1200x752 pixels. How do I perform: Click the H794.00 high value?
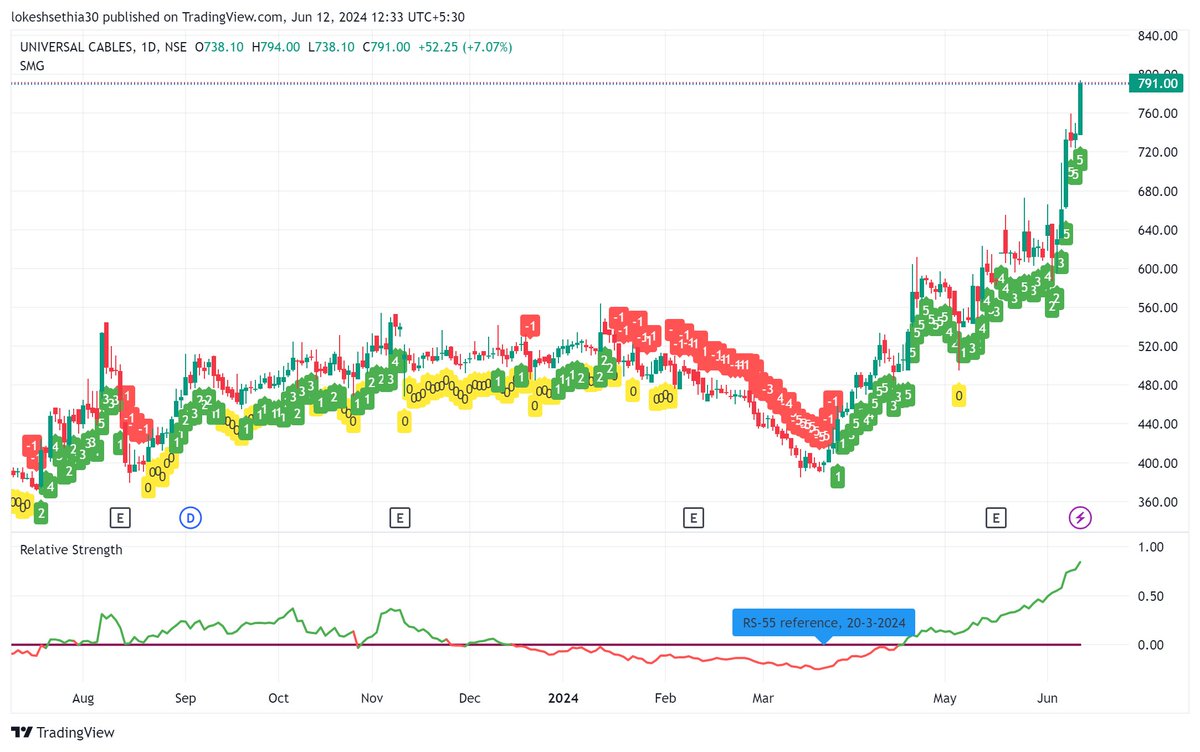[274, 46]
